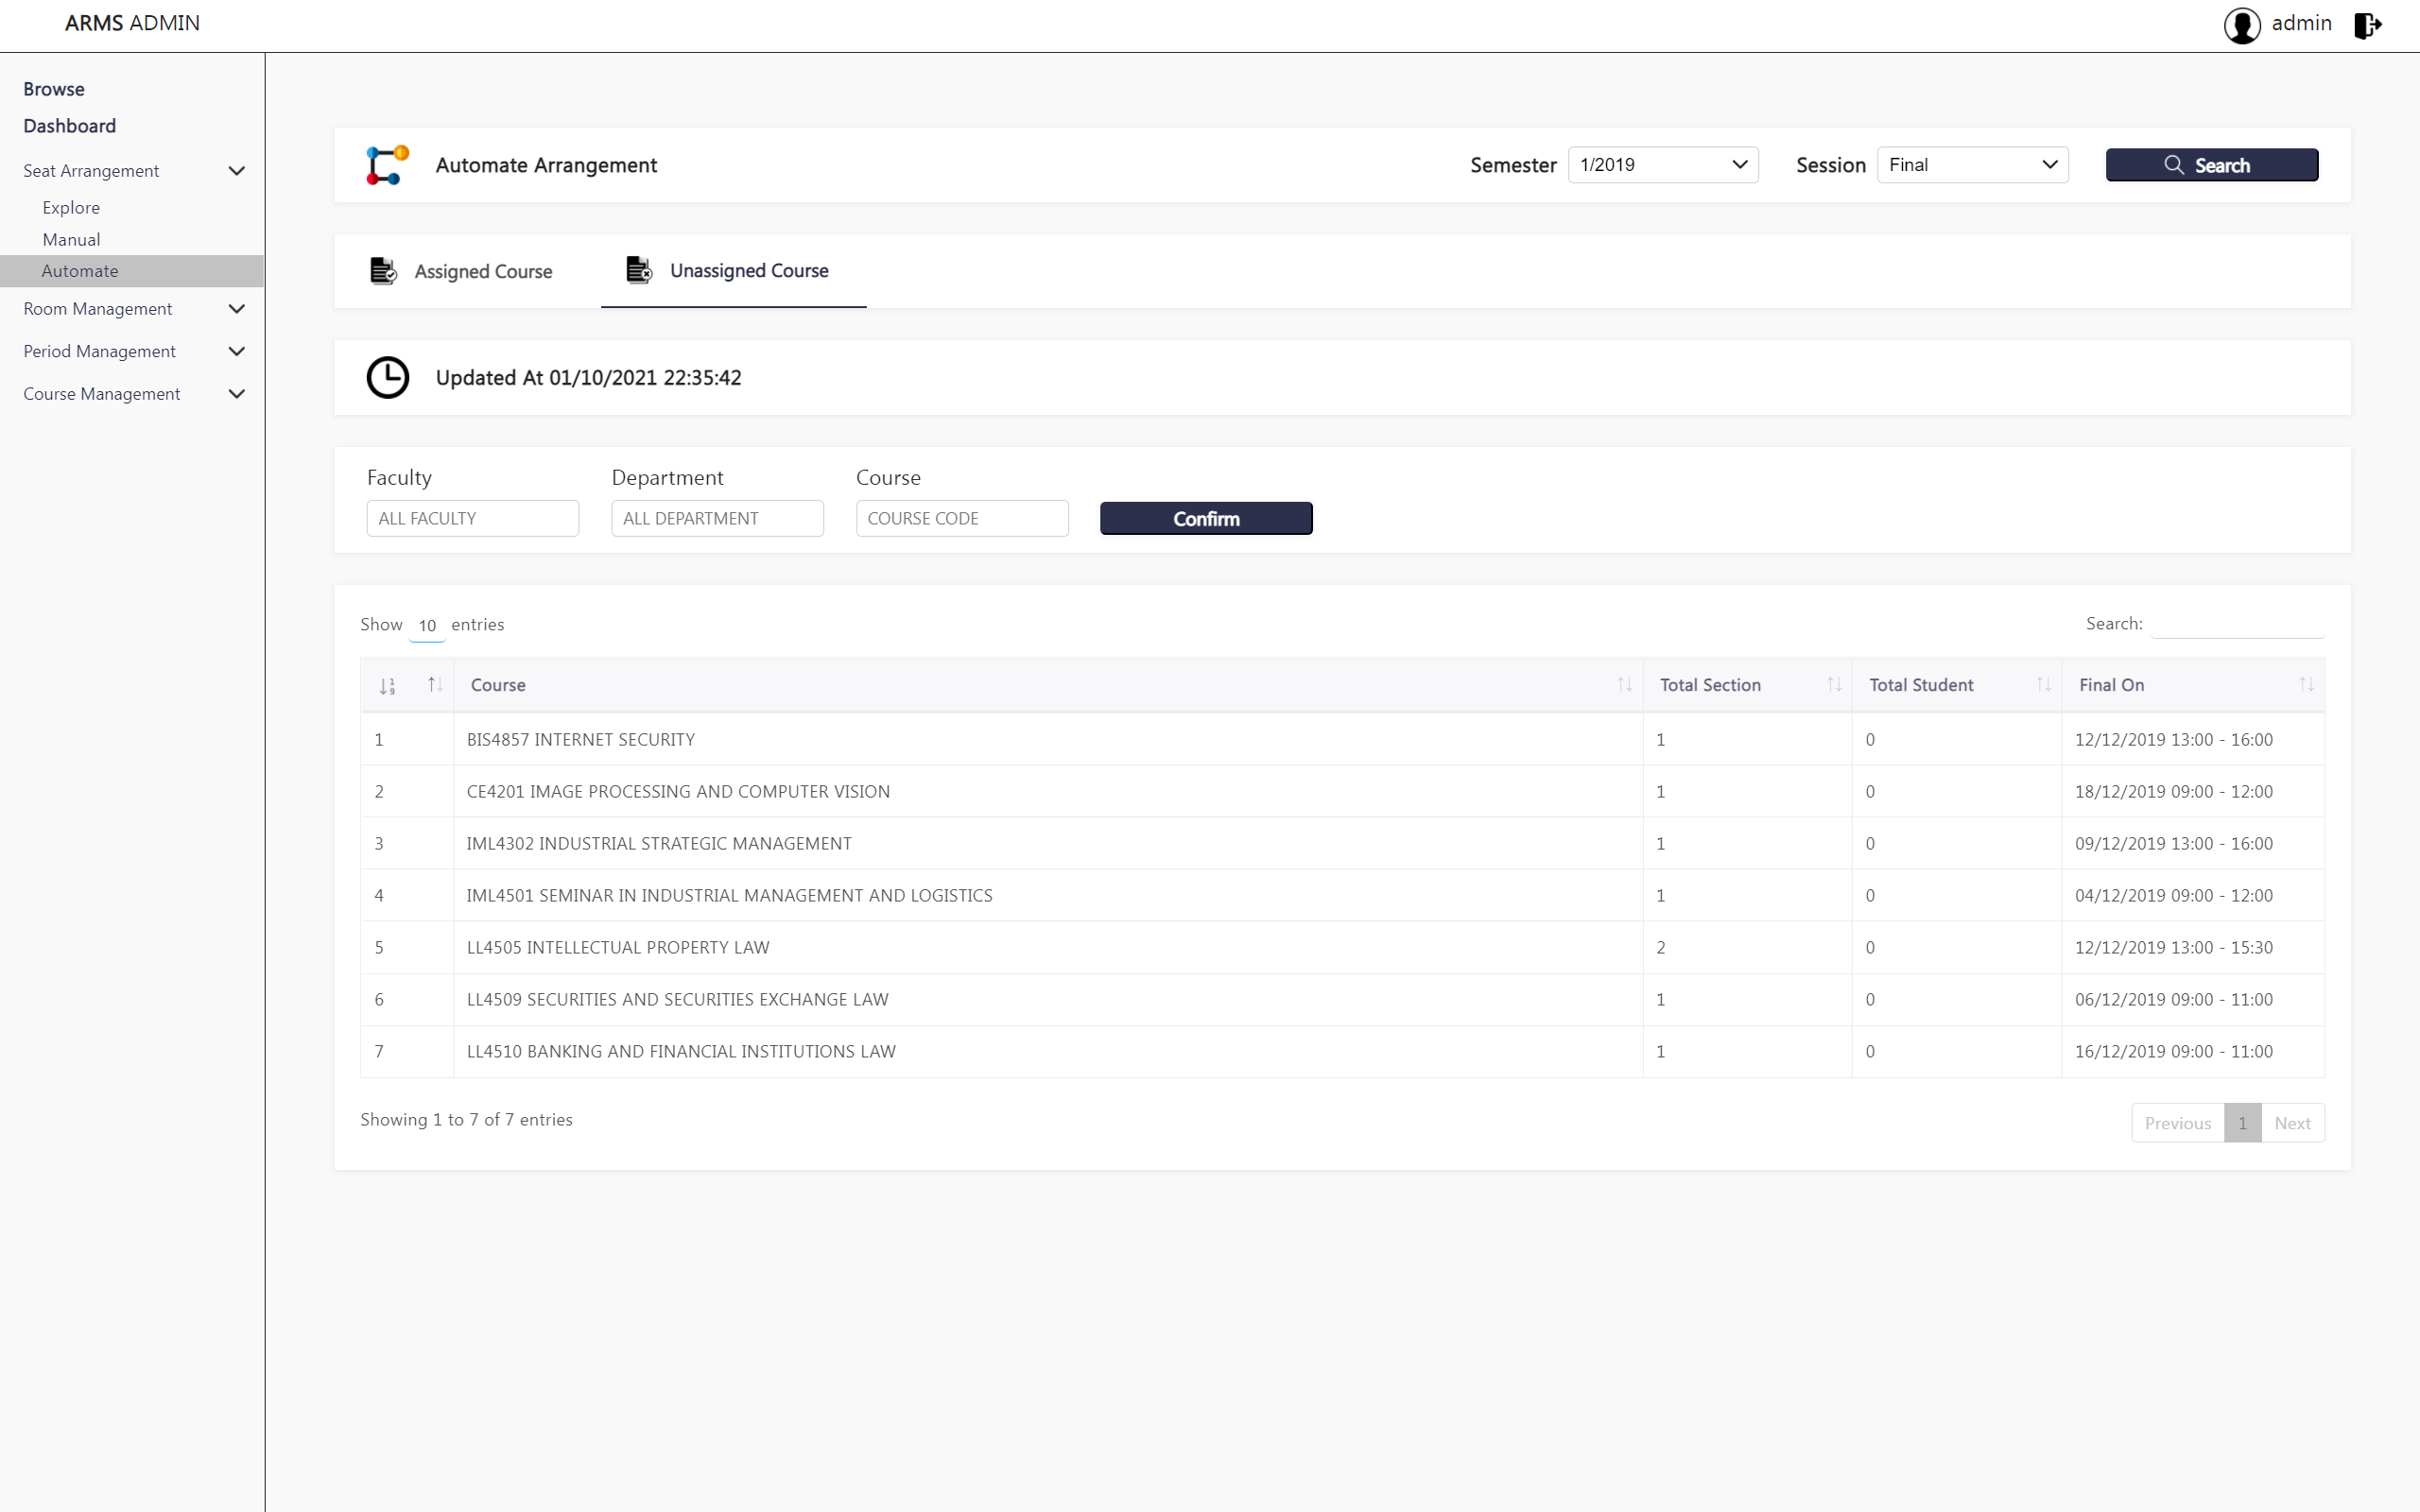Click the Next pagination button
The height and width of the screenshot is (1512, 2420).
2291,1123
